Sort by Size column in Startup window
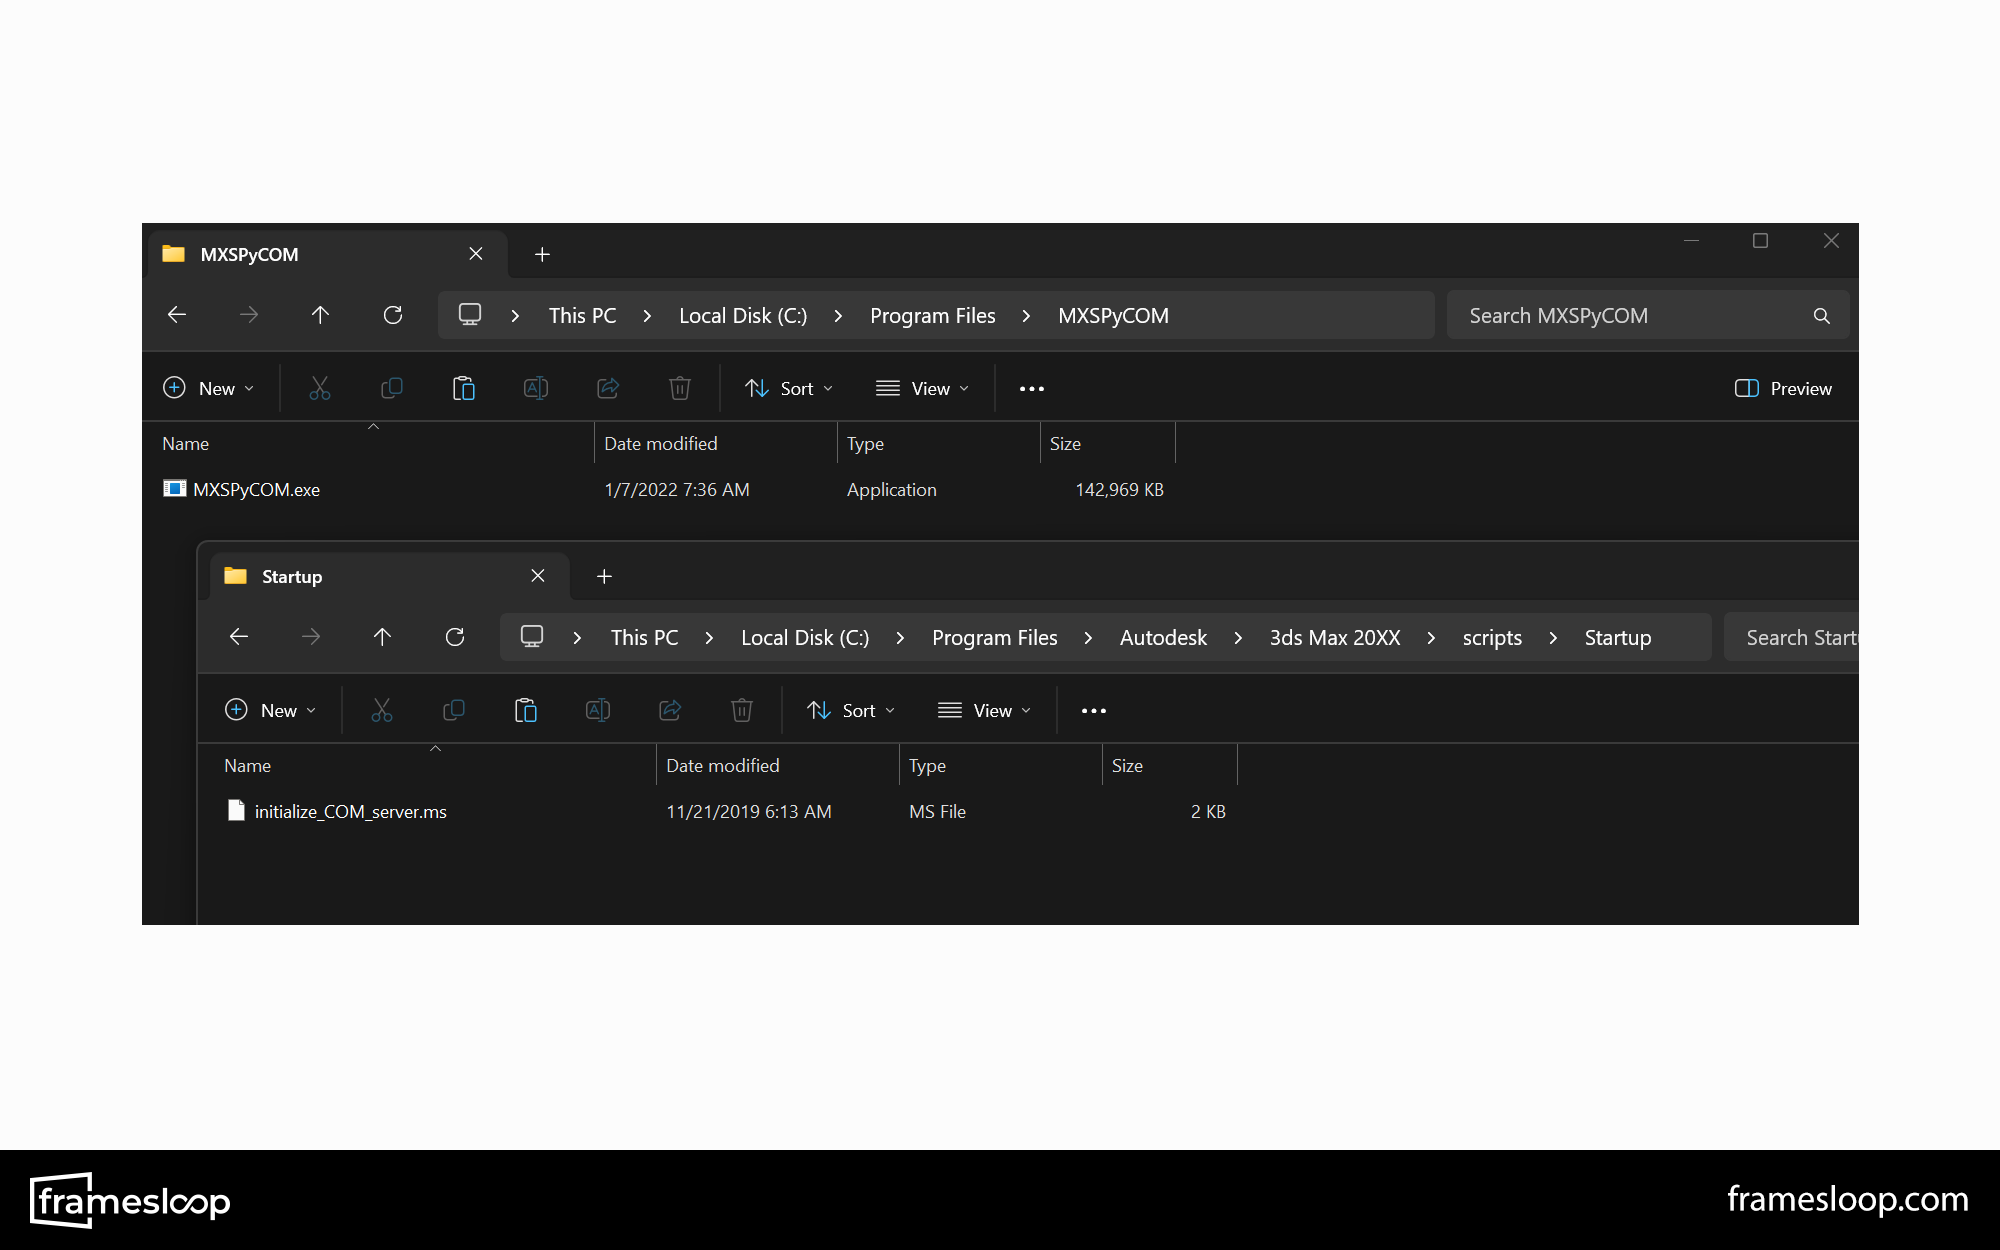The height and width of the screenshot is (1250, 2000). [x=1170, y=766]
